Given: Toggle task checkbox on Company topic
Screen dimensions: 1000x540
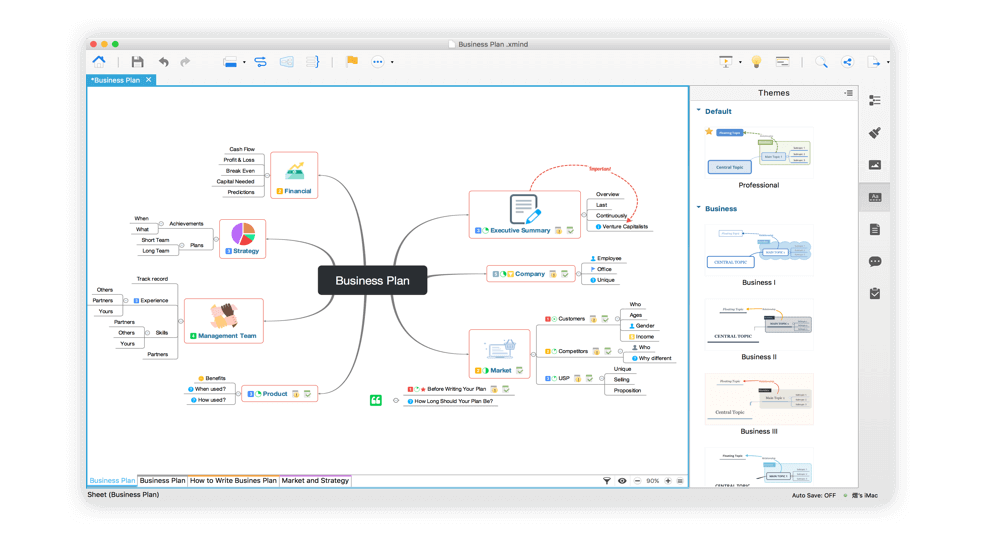Looking at the screenshot, I should [x=564, y=274].
